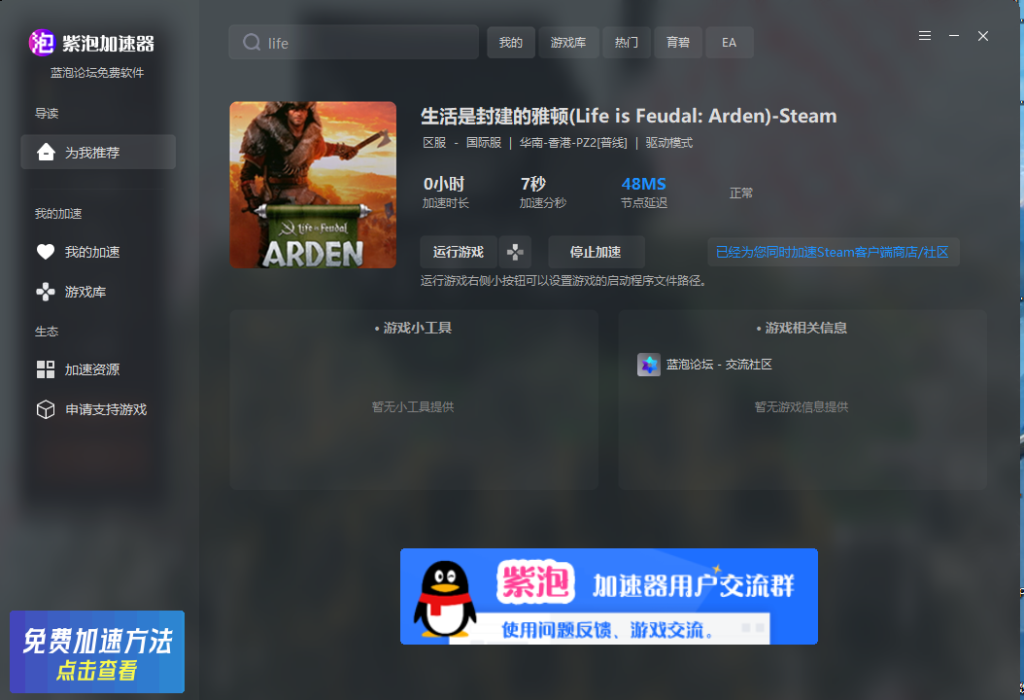Click the grid icon beside 加速资源
Screen dimensions: 1024x700
46,370
